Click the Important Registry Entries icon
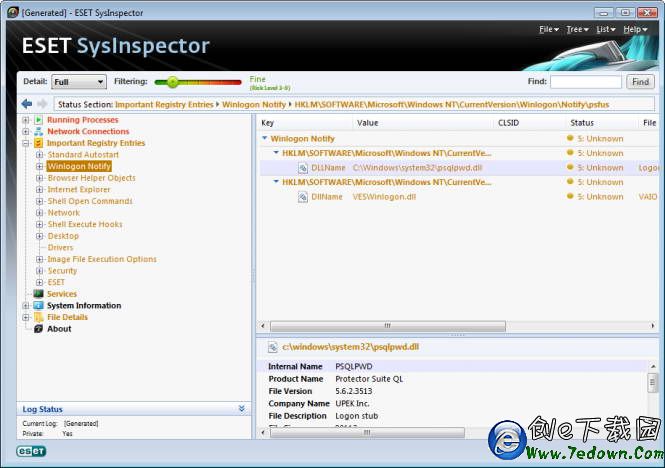Image resolution: width=665 pixels, height=468 pixels. [39, 143]
